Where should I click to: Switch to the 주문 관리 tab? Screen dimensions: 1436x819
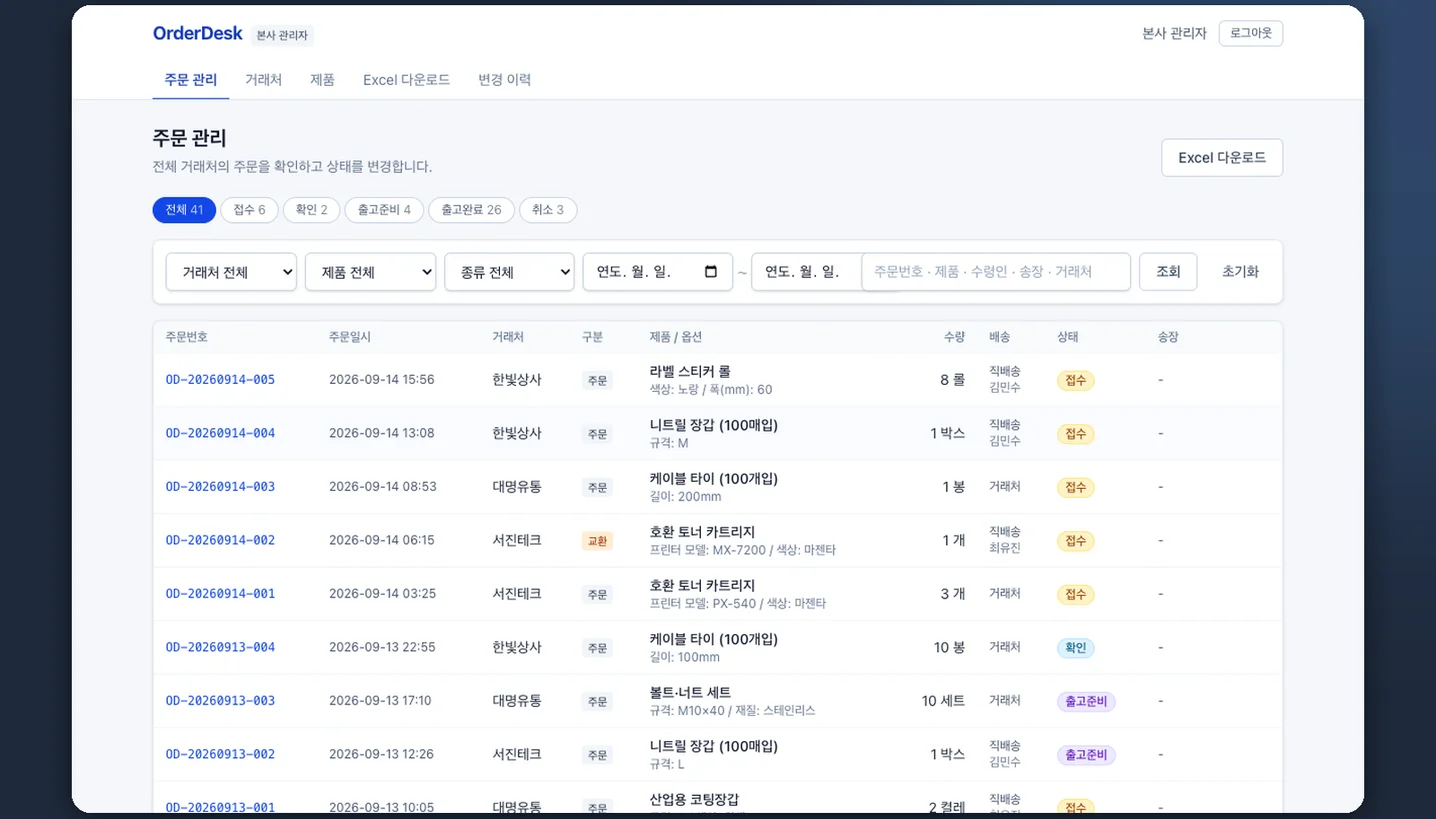pos(191,80)
